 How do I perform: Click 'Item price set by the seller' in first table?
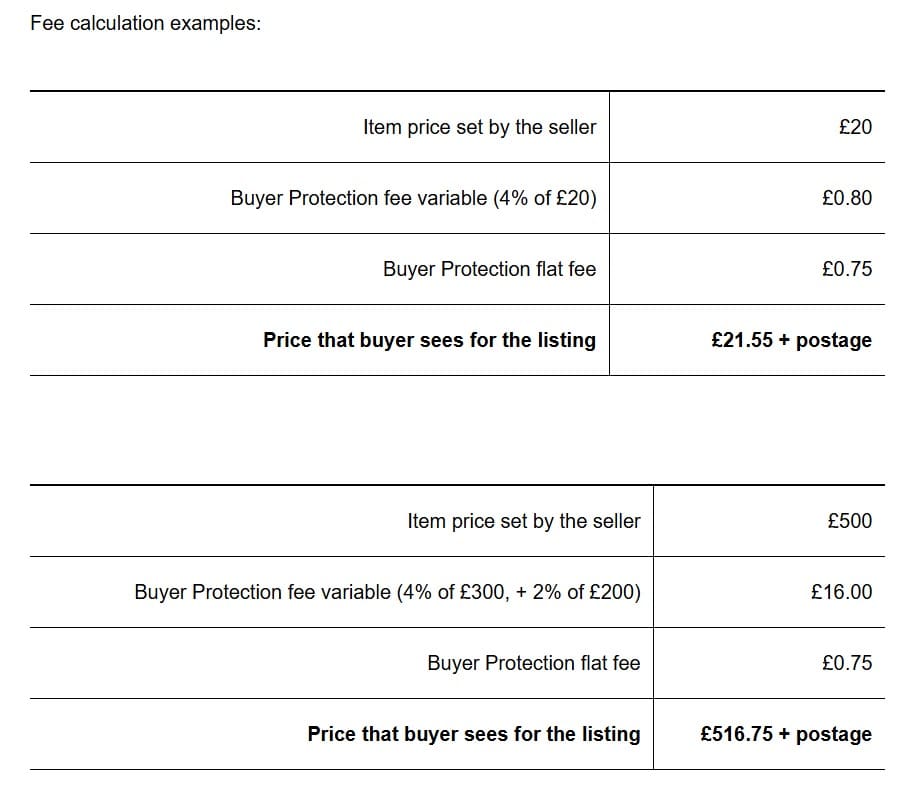pyautogui.click(x=479, y=127)
